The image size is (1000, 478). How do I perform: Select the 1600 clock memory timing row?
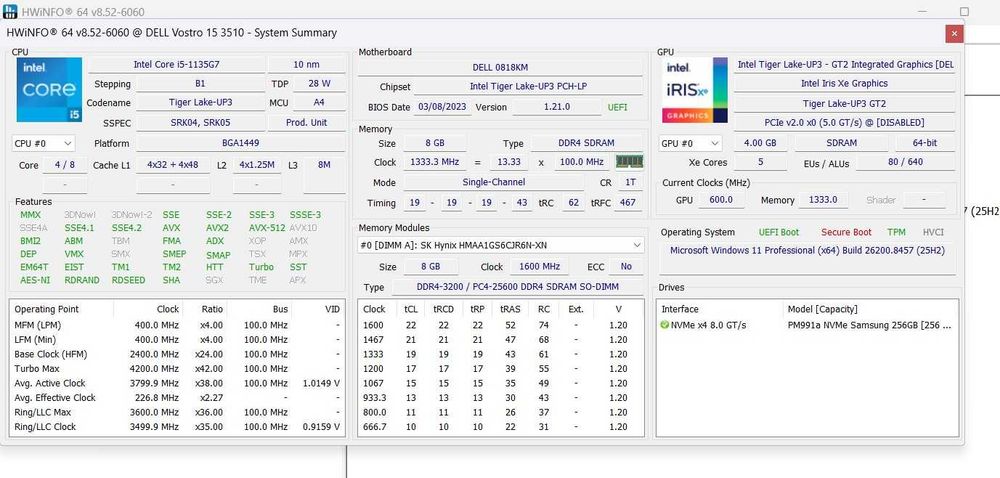point(501,325)
